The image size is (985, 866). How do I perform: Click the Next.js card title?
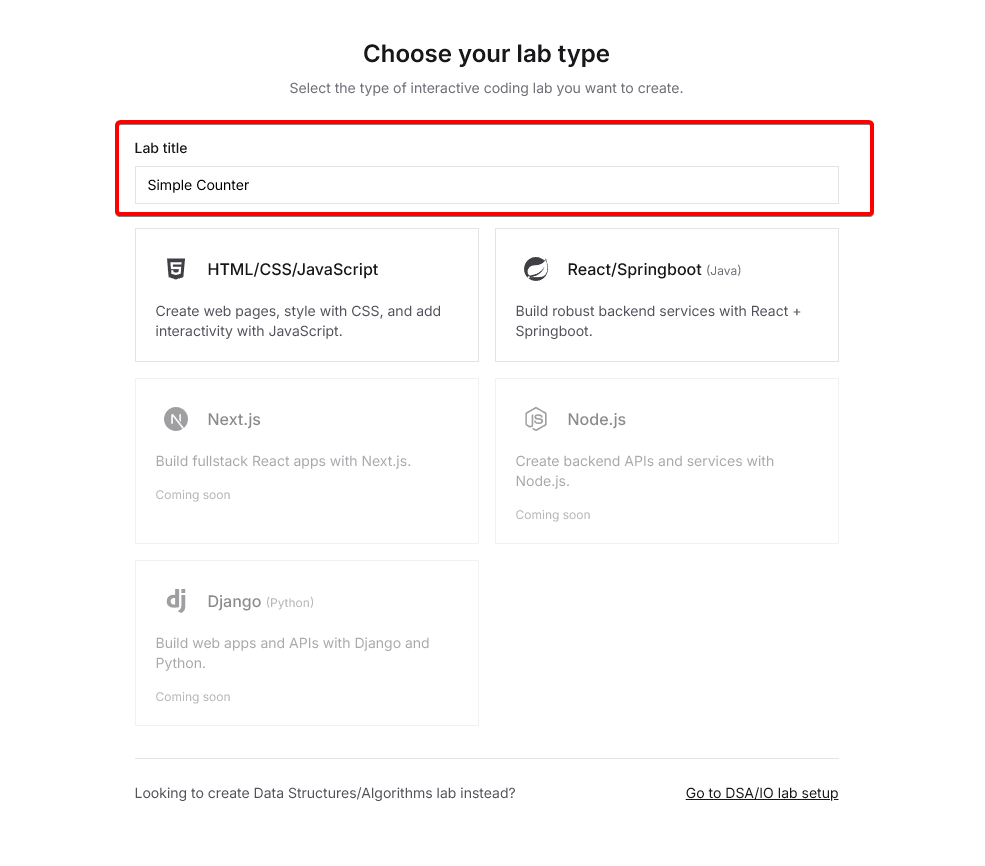[234, 419]
